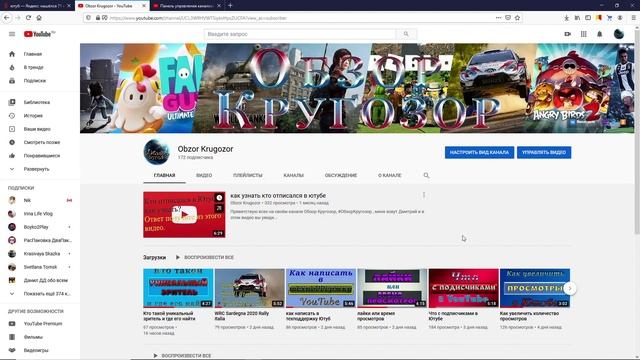This screenshot has width=640, height=360.
Task: Open the Firefox menu button
Action: click(633, 18)
